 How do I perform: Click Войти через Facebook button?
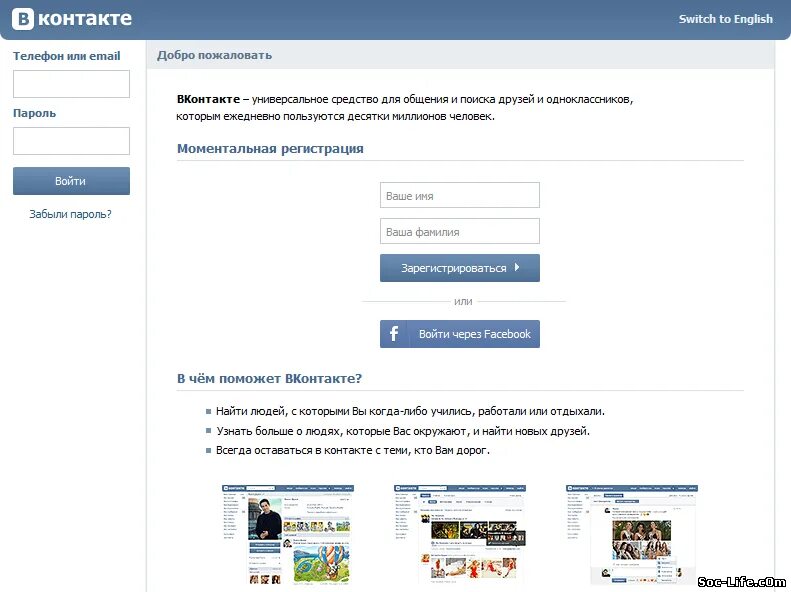(460, 334)
